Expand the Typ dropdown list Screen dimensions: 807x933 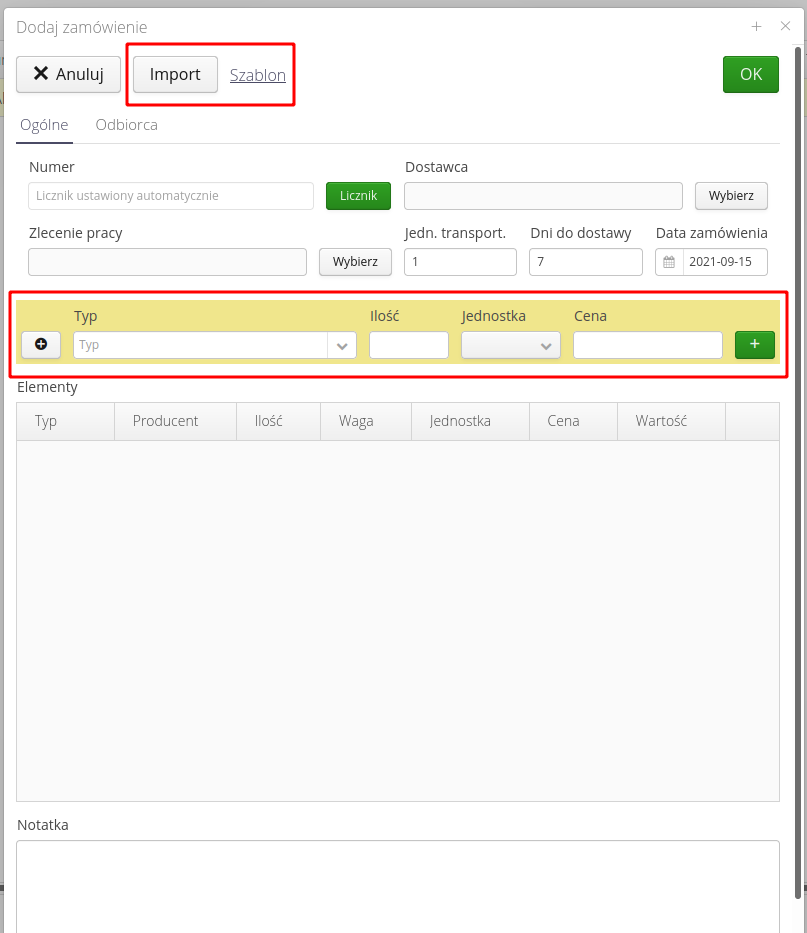point(342,345)
